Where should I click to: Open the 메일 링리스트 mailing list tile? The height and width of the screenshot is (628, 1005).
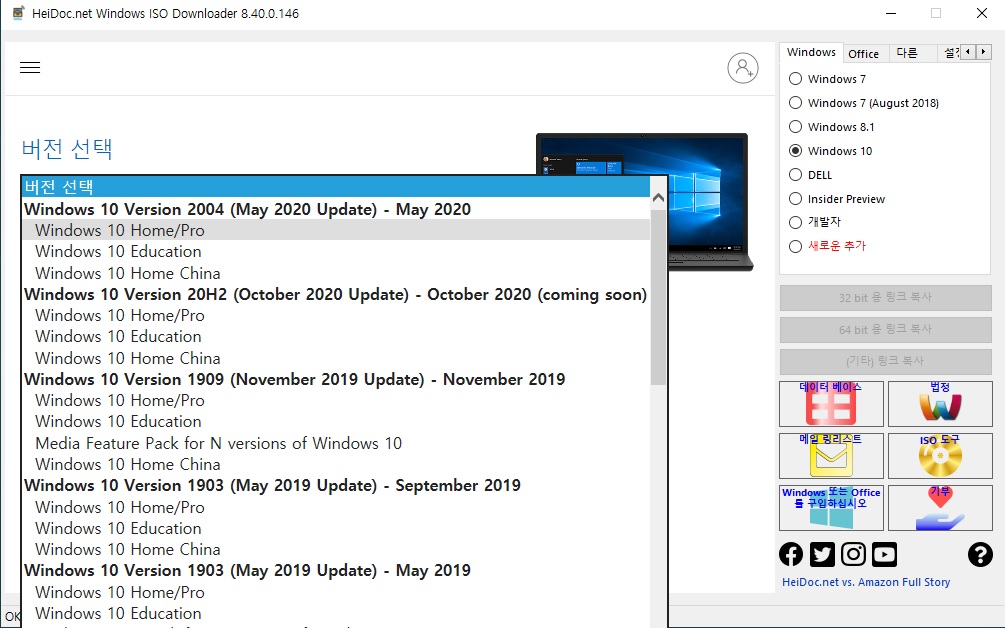tap(831, 456)
